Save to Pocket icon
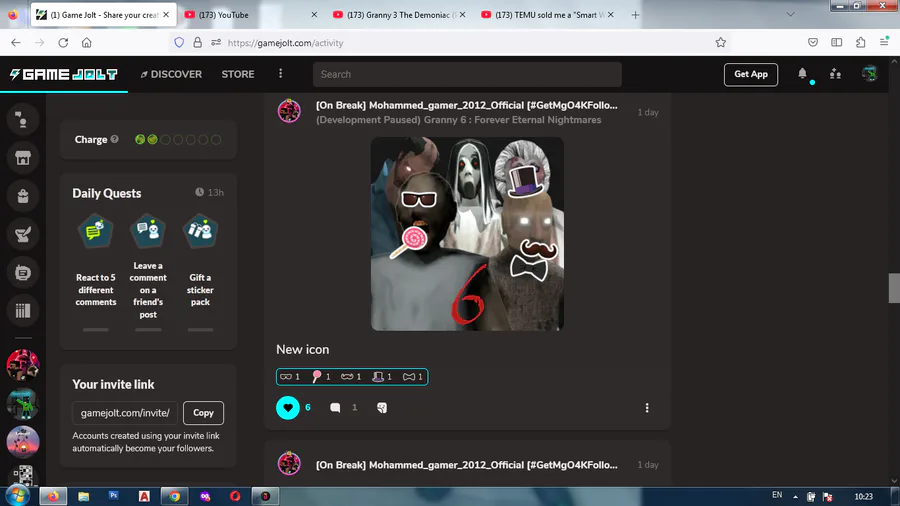The height and width of the screenshot is (506, 900). point(813,42)
